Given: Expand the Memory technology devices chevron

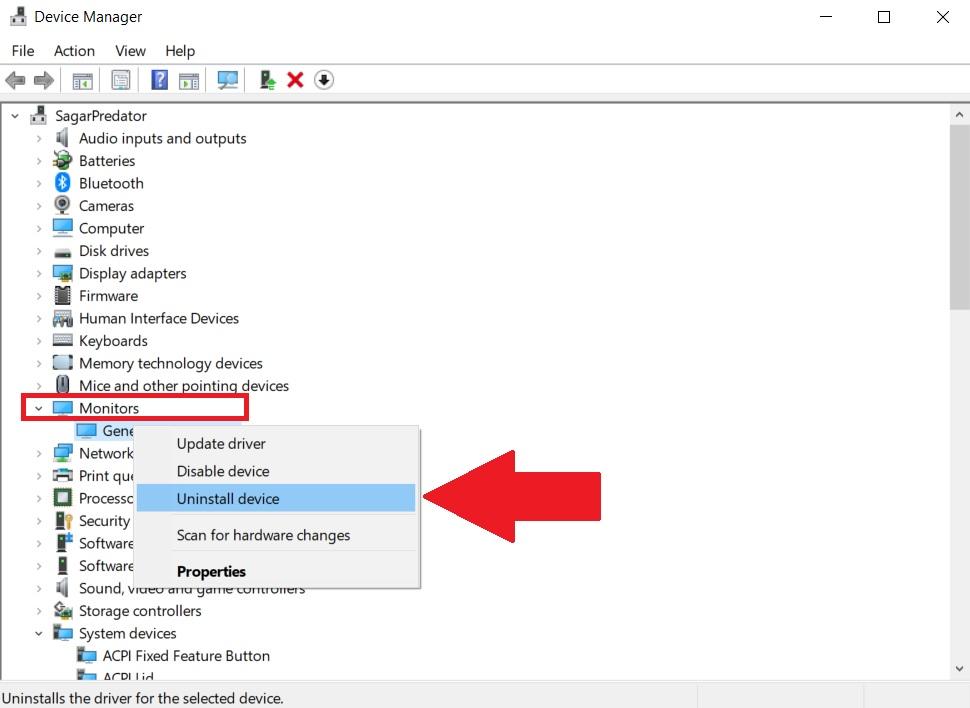Looking at the screenshot, I should (39, 363).
